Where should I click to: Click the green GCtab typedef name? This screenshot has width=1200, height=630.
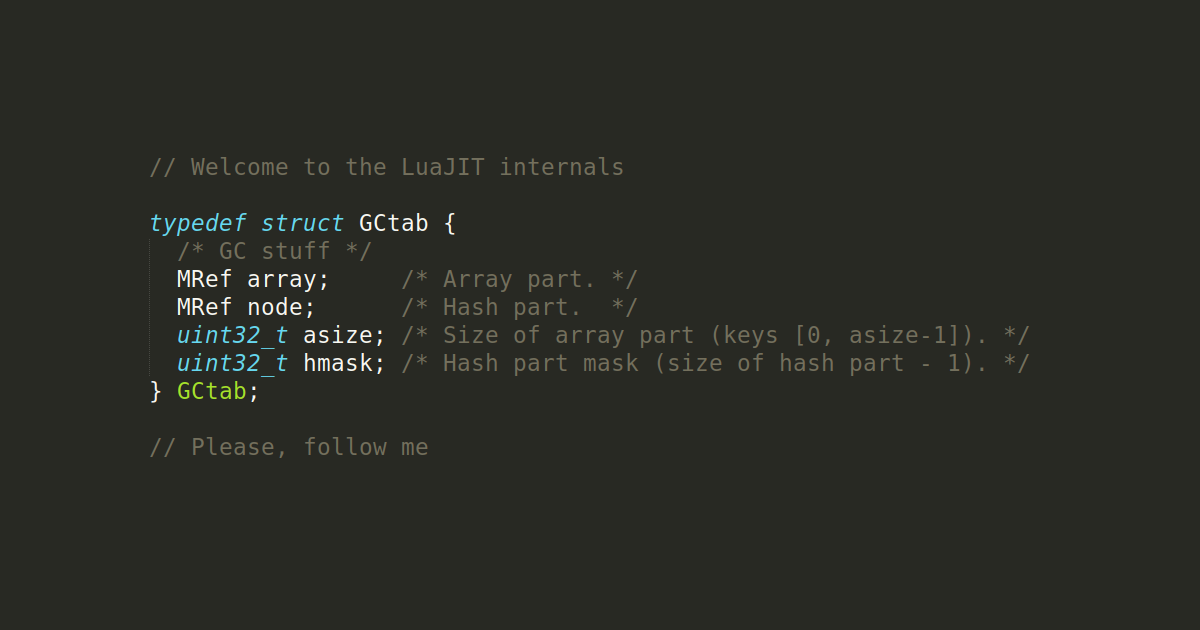pos(211,391)
